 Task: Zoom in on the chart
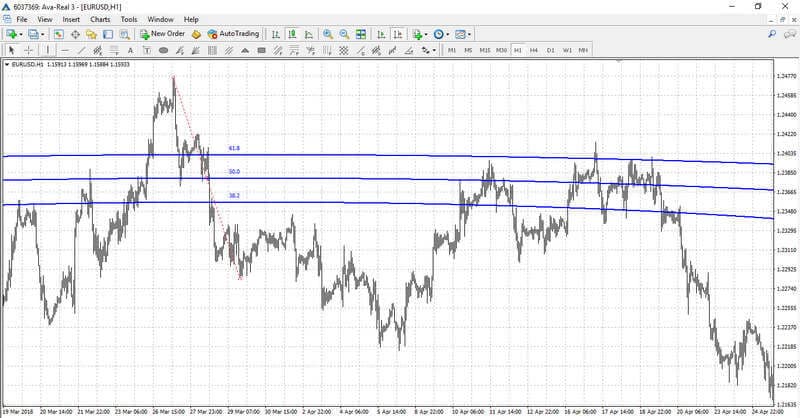[328, 34]
